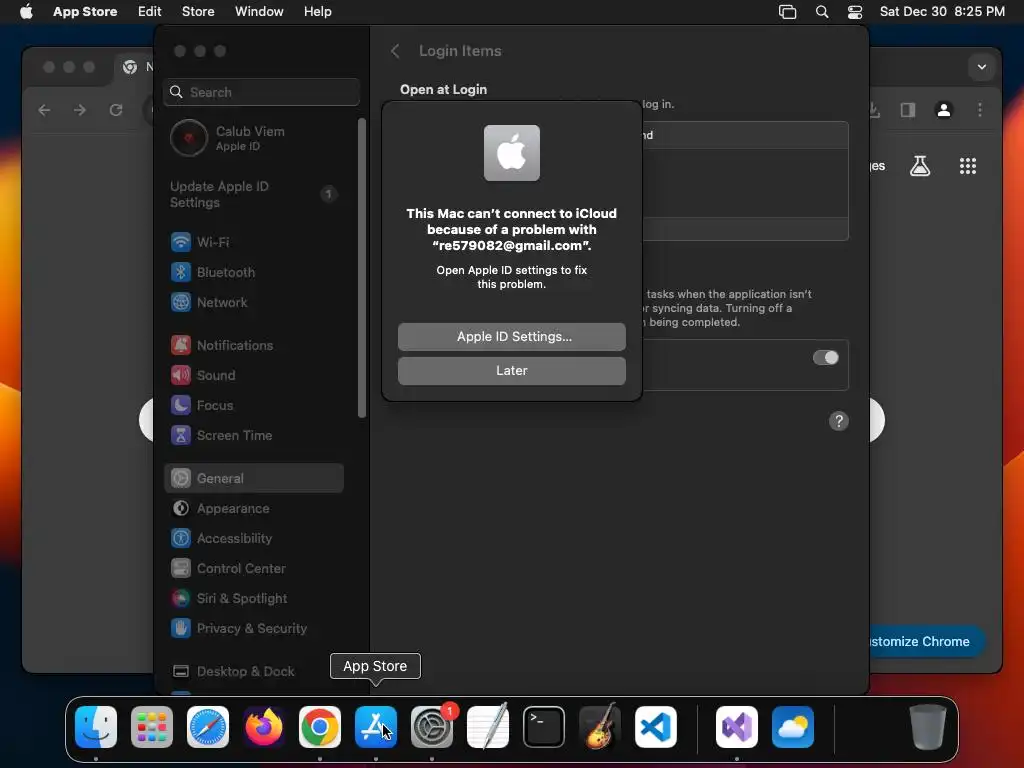Open the Trash in the dock
1024x768 pixels.
click(x=927, y=727)
